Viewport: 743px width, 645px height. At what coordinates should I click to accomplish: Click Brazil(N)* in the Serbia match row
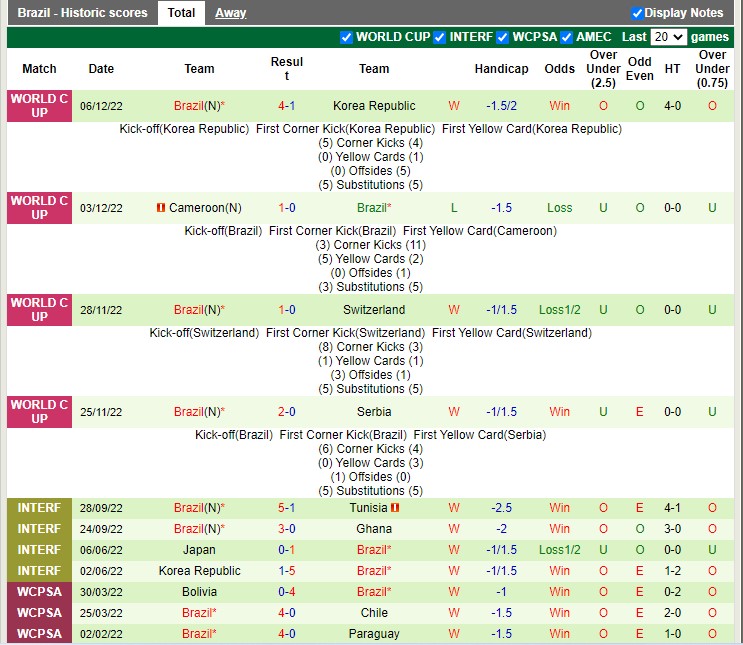[199, 411]
